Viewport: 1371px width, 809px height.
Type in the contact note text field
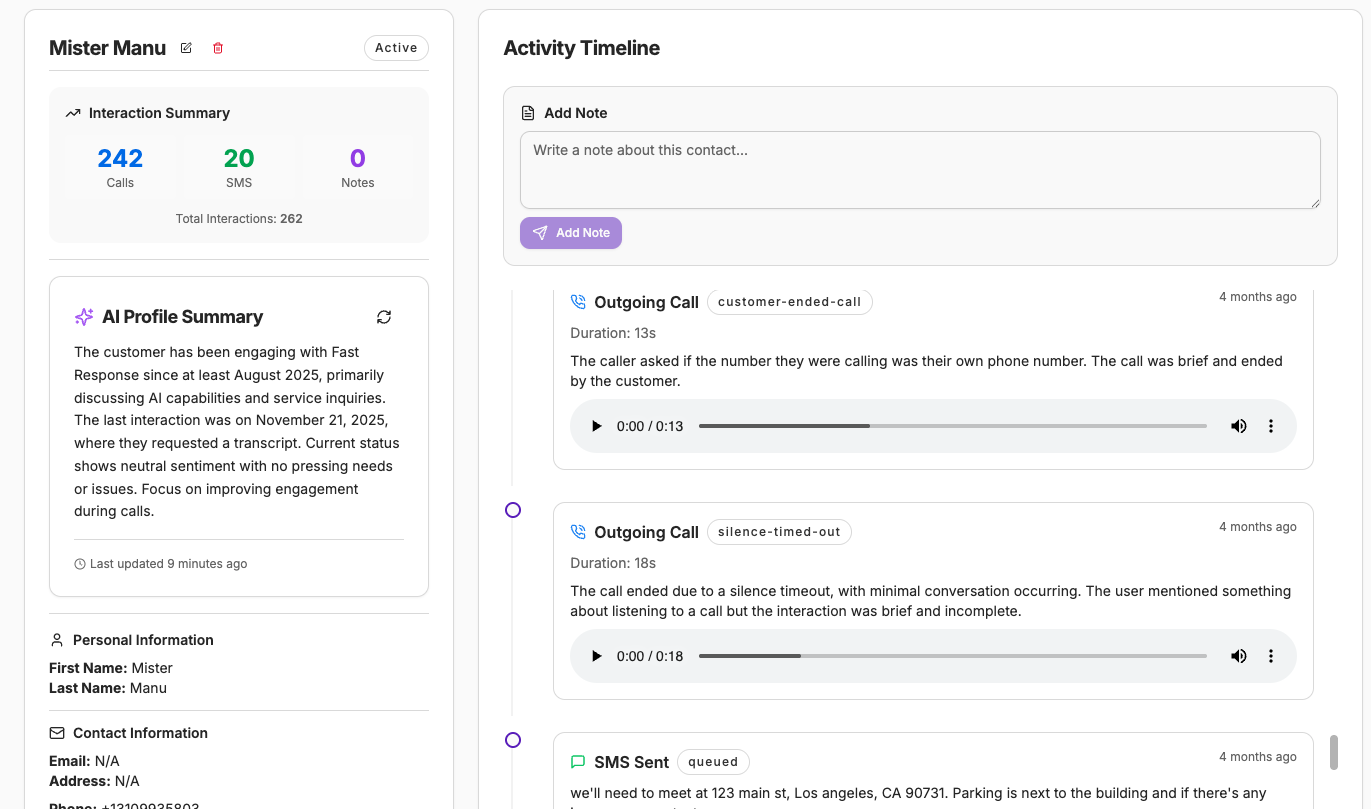(920, 170)
